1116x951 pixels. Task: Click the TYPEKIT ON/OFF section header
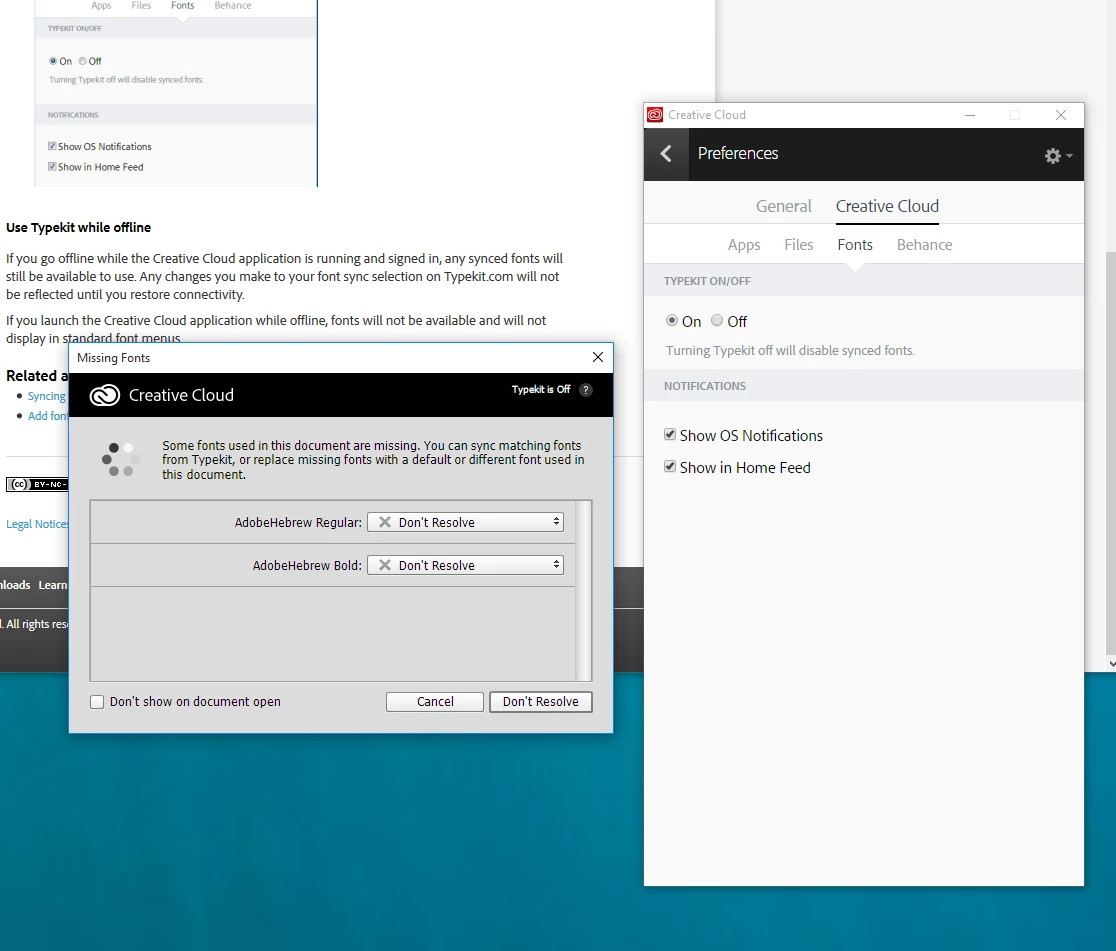point(707,281)
